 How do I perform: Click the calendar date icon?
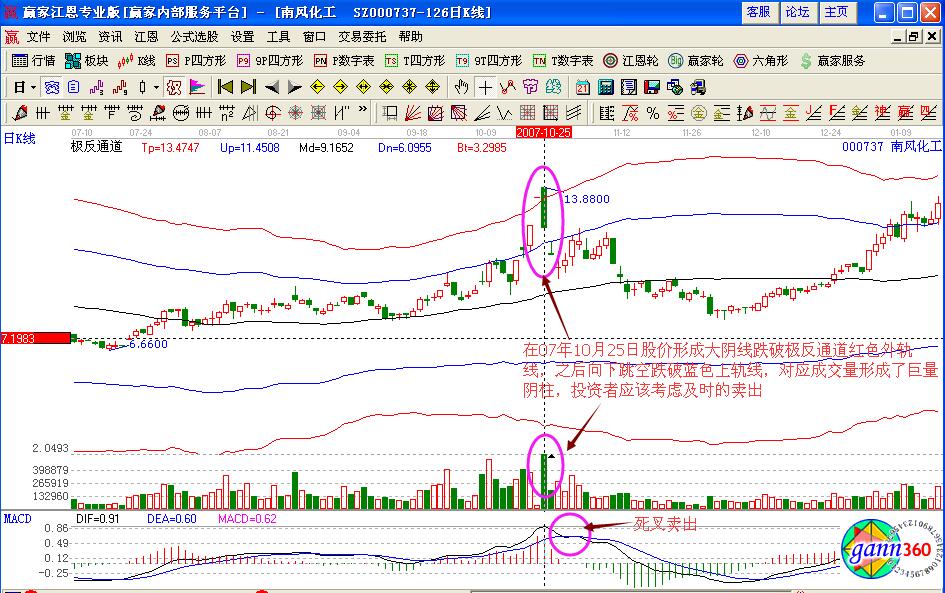[x=582, y=87]
